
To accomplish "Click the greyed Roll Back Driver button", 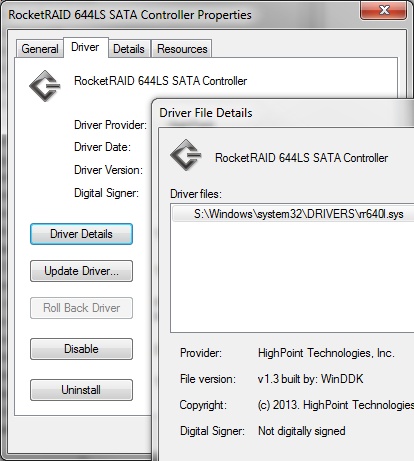I will tap(81, 308).
